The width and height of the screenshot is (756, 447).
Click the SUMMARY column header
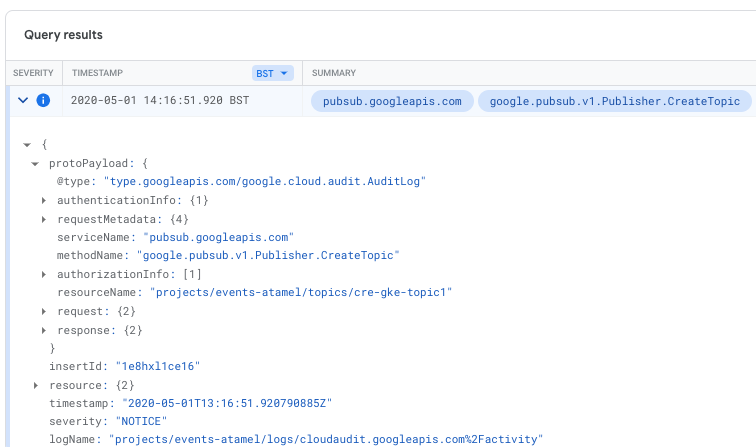point(334,73)
